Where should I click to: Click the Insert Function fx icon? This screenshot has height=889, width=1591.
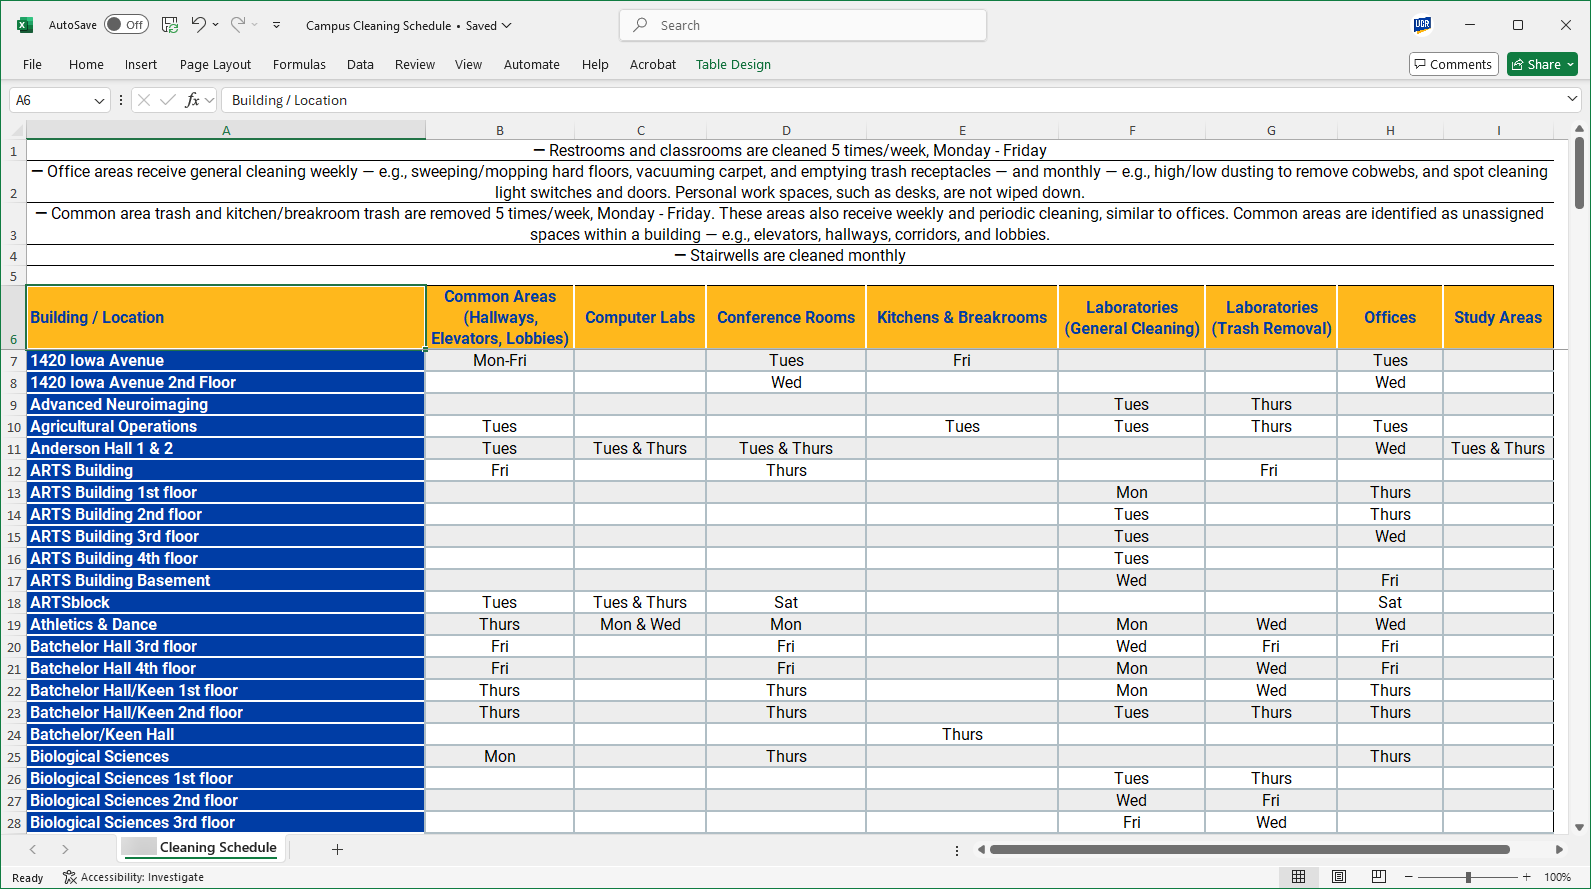(x=193, y=100)
